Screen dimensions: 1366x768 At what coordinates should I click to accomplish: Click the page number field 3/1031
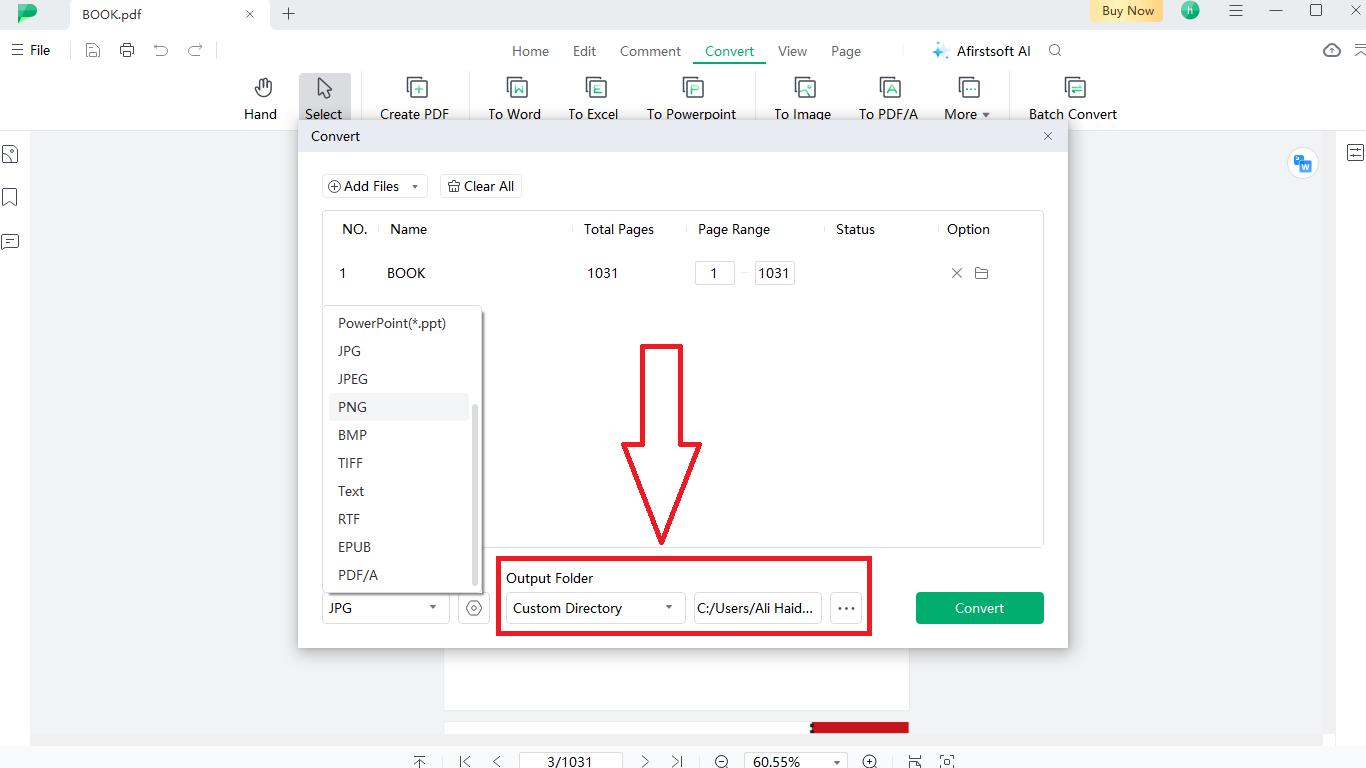[571, 762]
